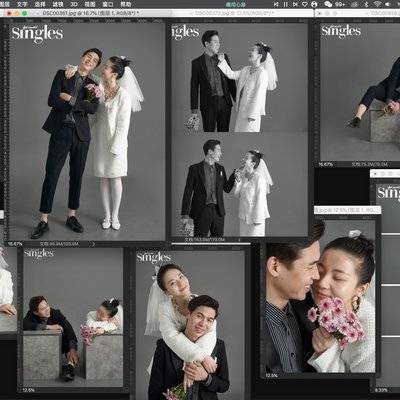Click the volume icon in menu bar
Screen dimensions: 400x400
tap(387, 4)
